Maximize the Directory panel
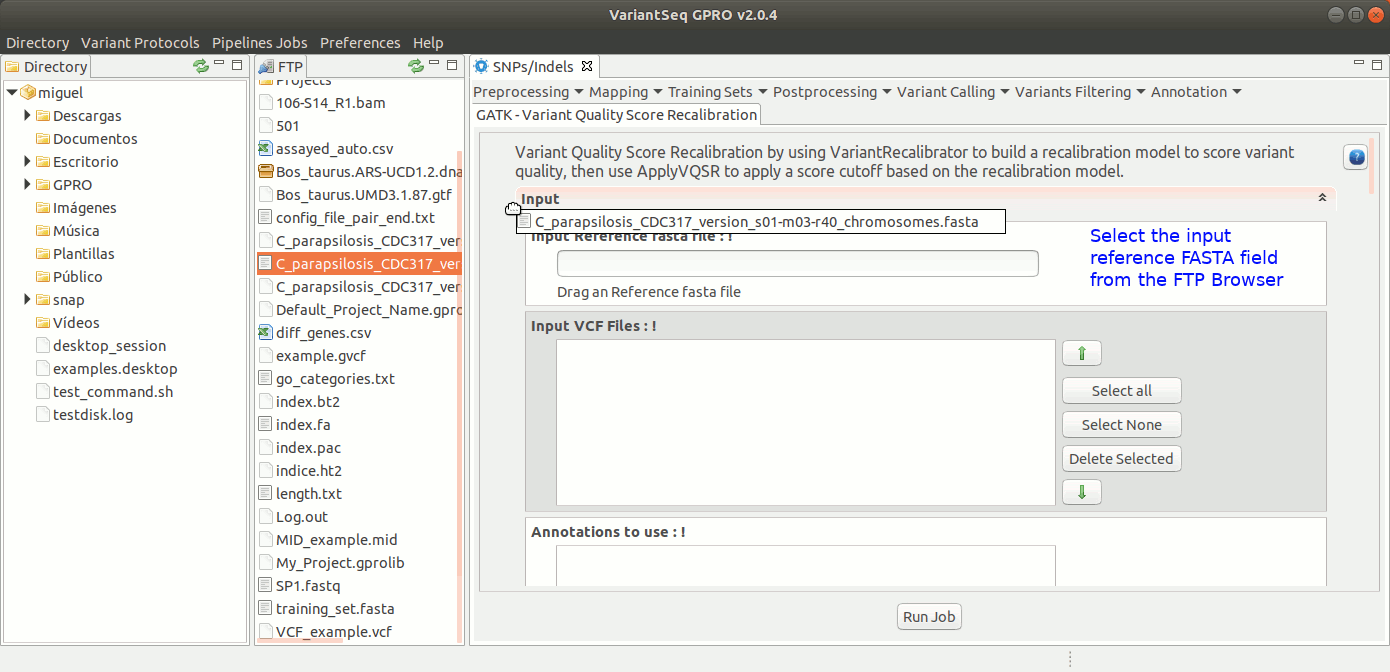1390x672 pixels. [237, 65]
